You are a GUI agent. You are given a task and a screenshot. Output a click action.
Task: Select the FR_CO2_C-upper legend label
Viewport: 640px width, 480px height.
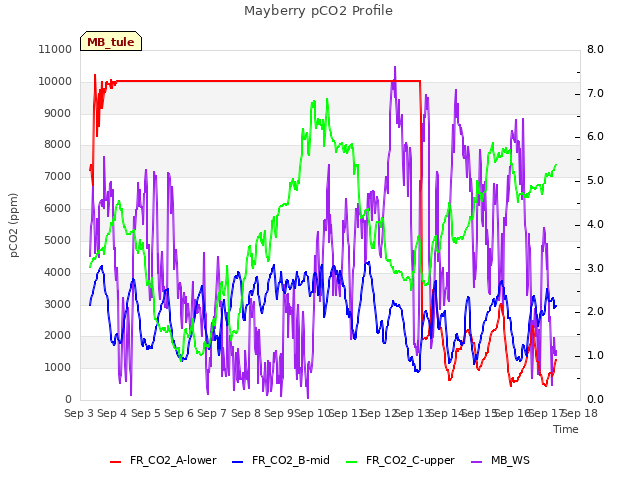tap(410, 460)
